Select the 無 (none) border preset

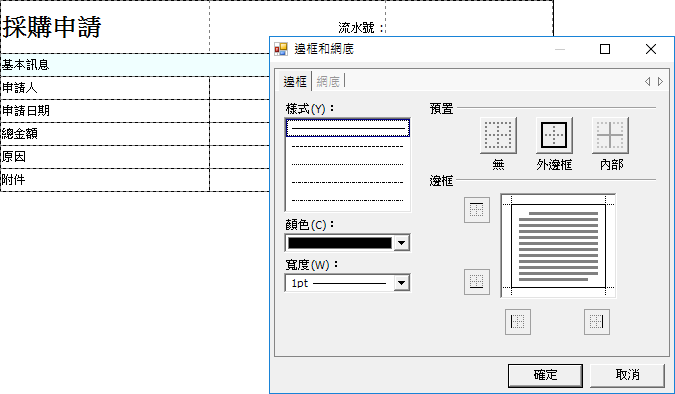coord(498,135)
